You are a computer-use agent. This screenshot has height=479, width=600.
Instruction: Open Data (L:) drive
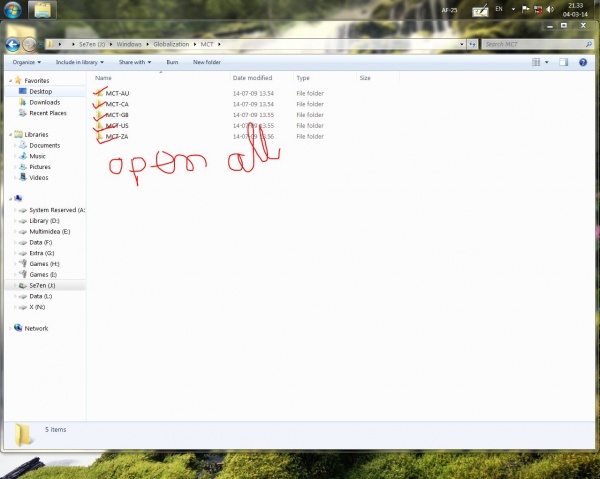coord(41,296)
